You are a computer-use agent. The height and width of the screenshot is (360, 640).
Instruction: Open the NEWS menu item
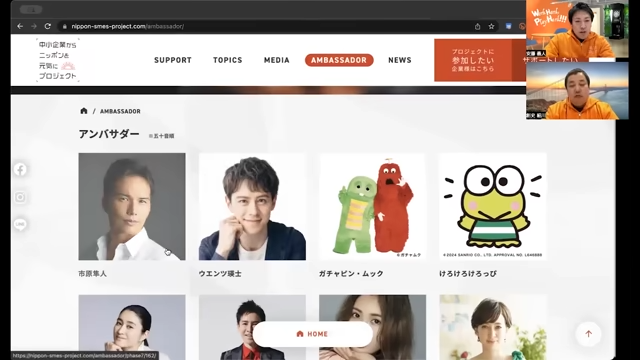click(x=400, y=60)
